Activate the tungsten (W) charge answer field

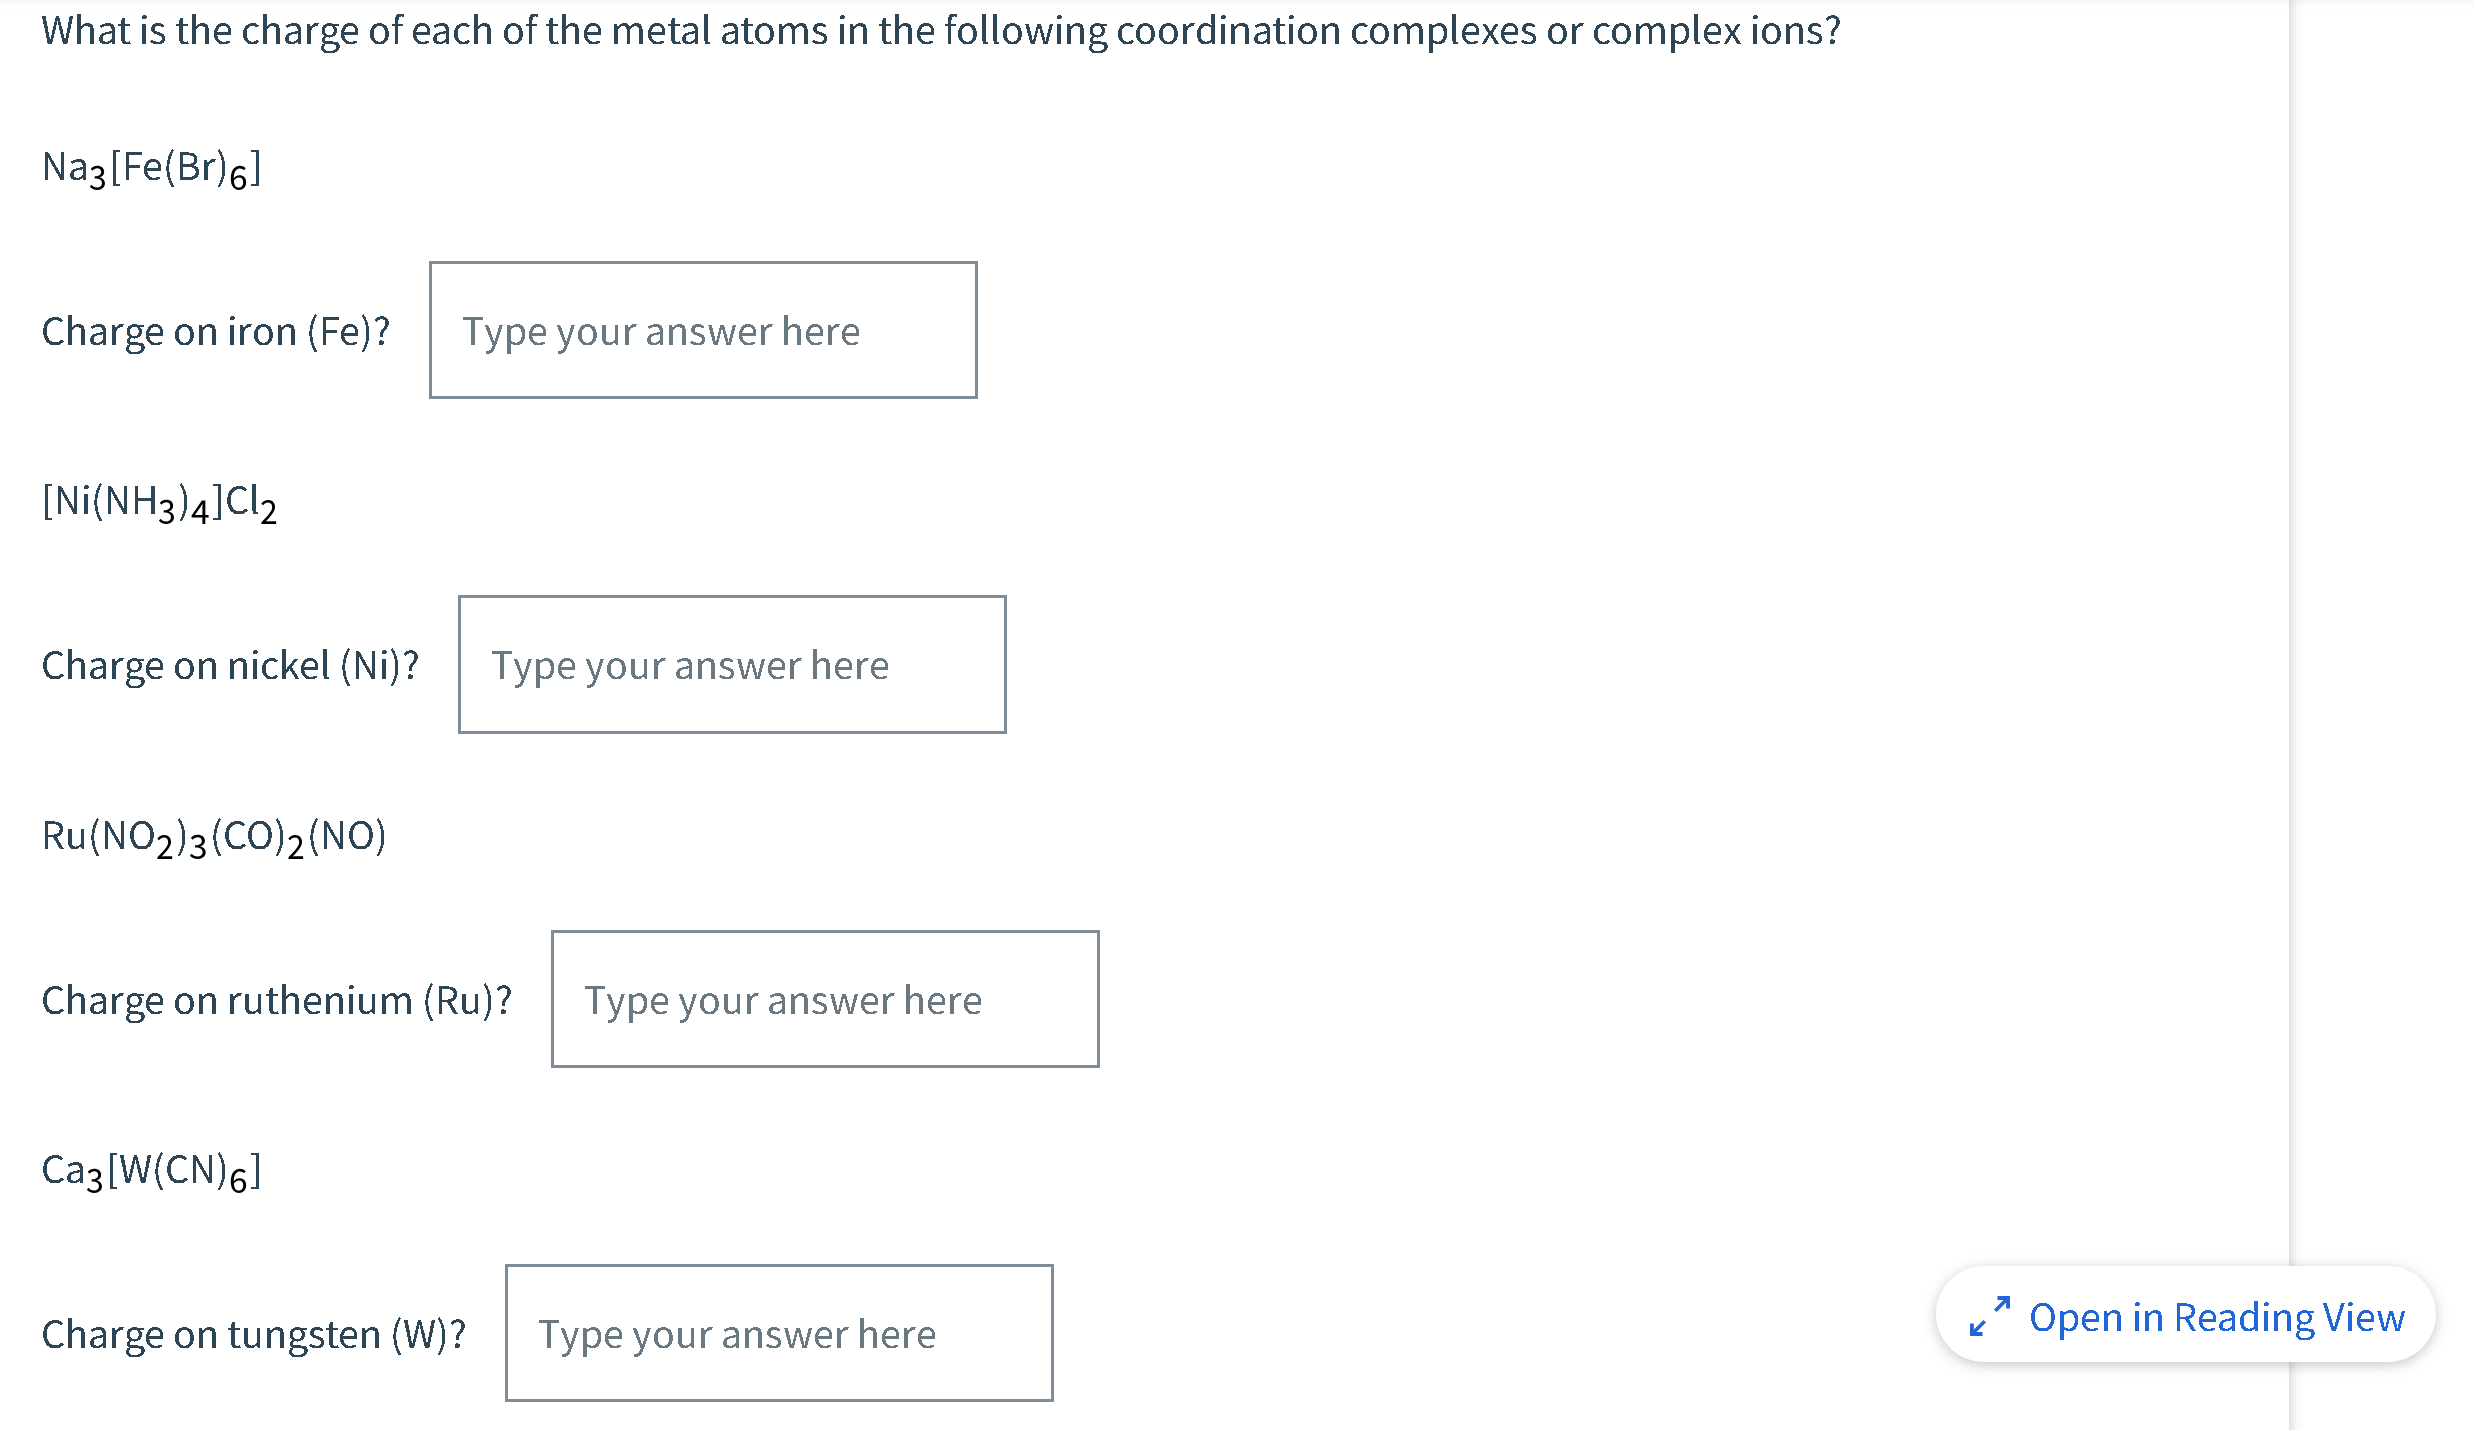[779, 1334]
